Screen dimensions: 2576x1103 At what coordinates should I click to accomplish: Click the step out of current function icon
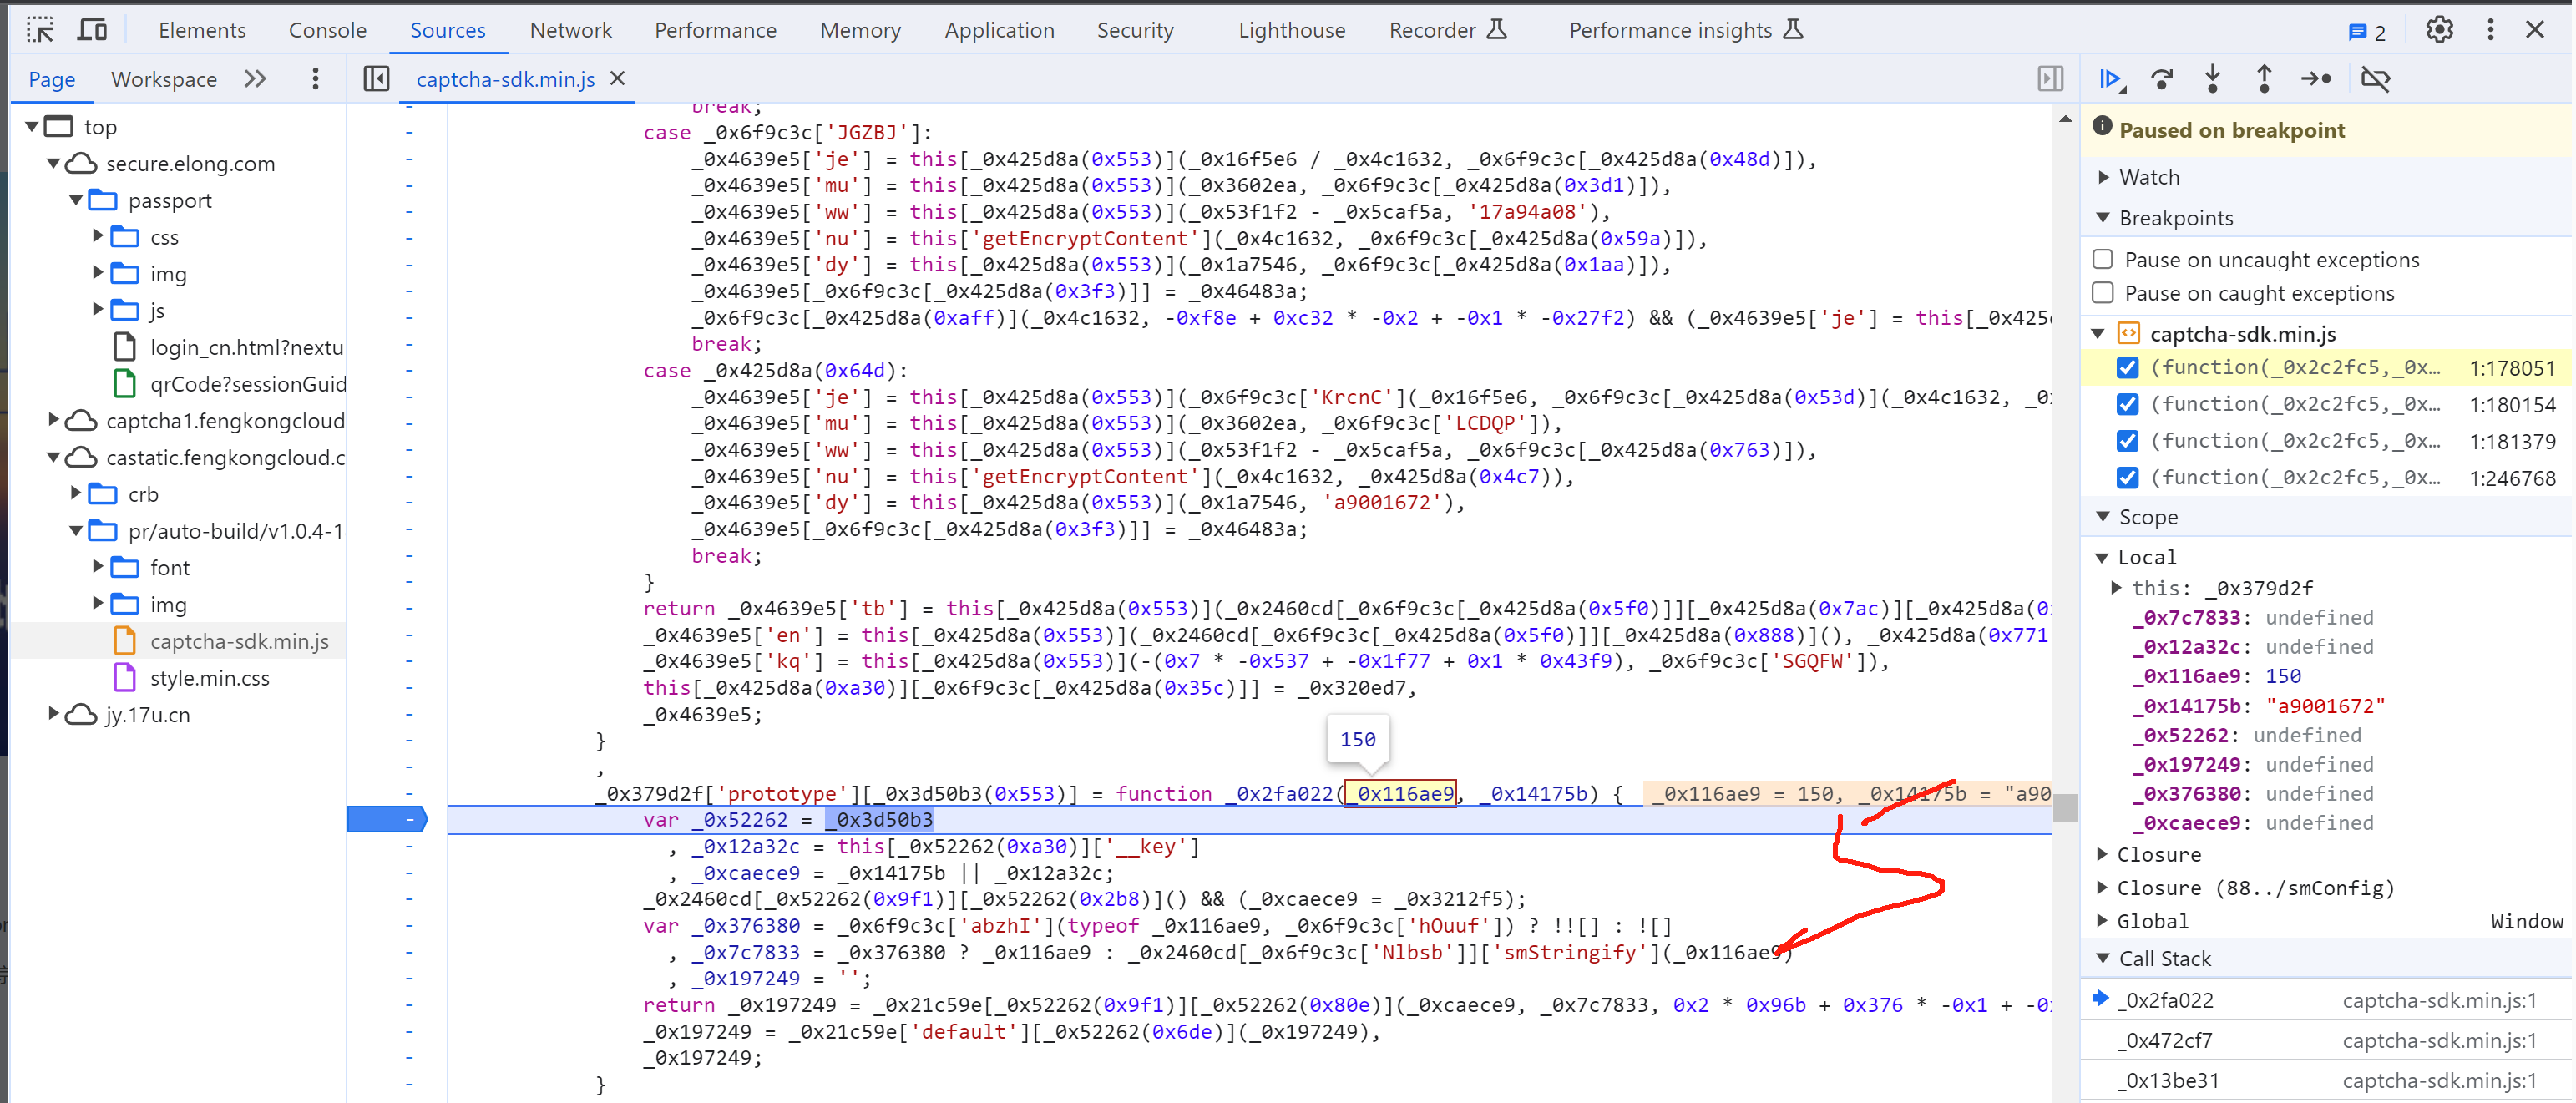2264,78
